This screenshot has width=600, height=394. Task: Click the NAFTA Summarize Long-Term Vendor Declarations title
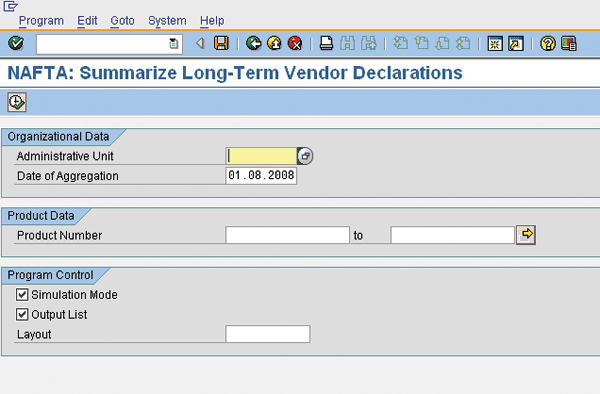(235, 73)
